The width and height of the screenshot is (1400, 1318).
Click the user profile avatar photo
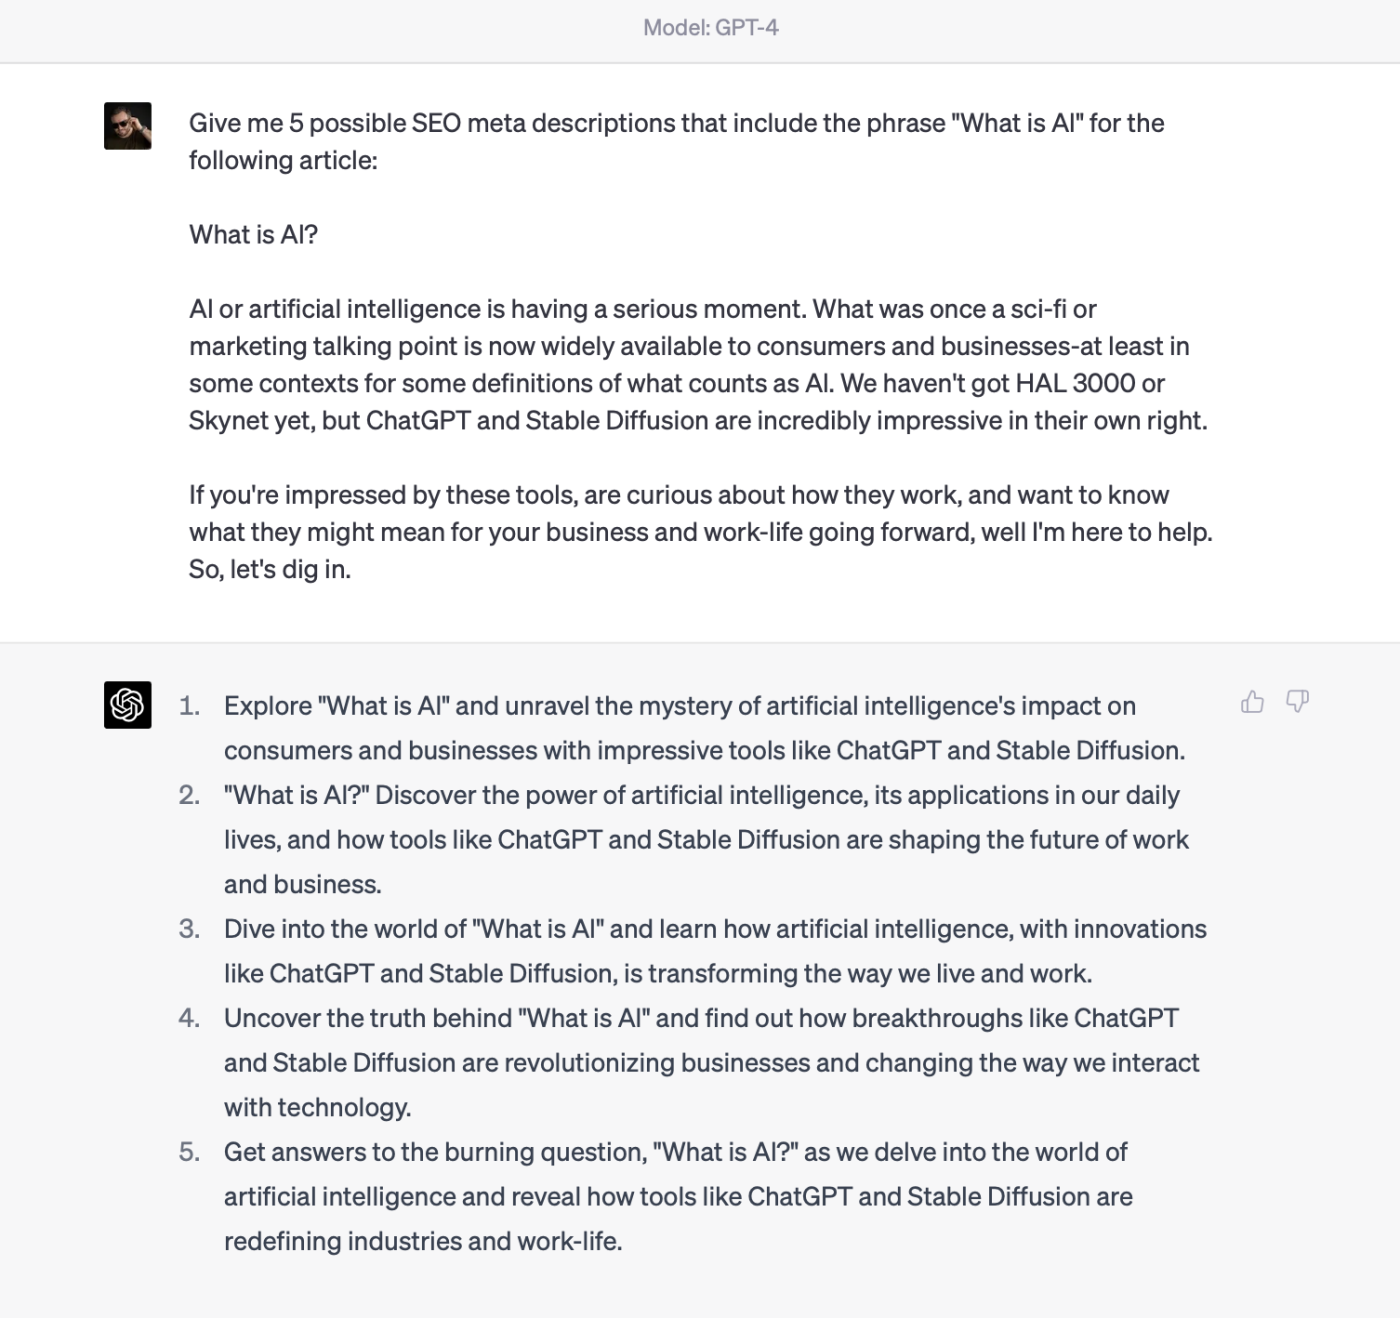(128, 126)
